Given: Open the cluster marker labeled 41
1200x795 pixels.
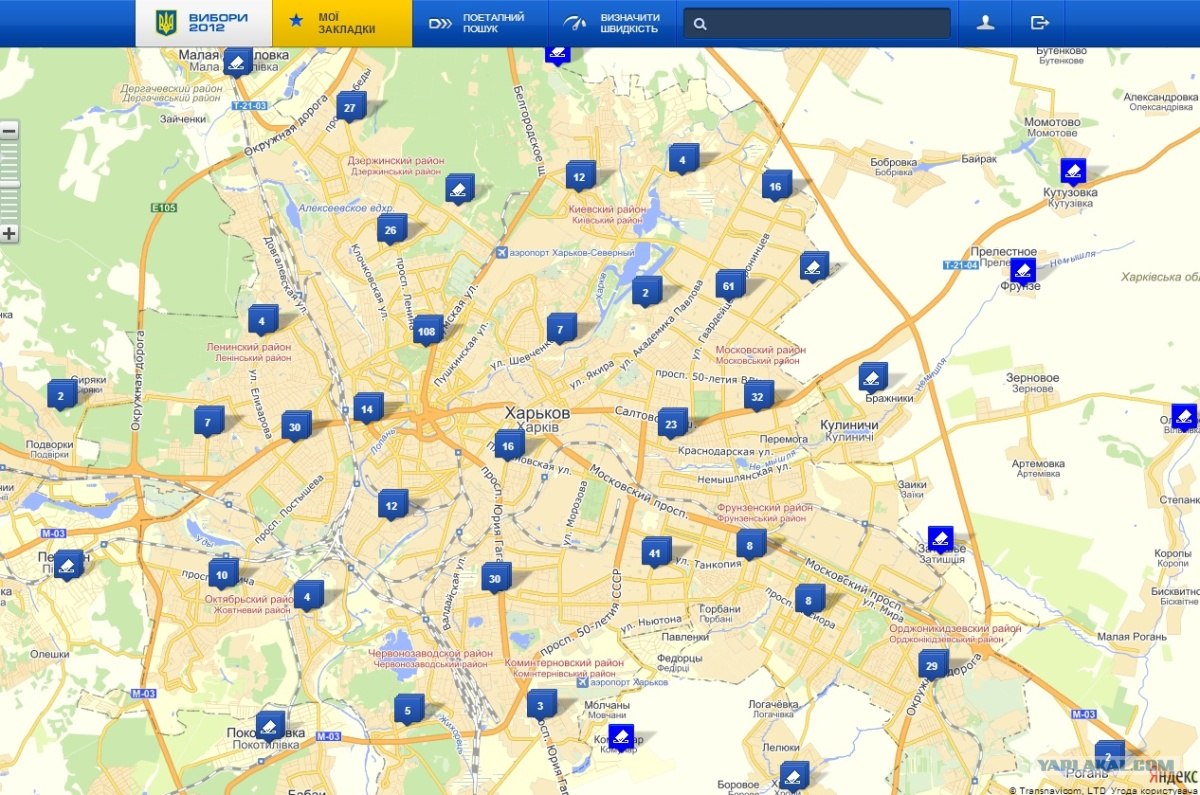Looking at the screenshot, I should [655, 552].
